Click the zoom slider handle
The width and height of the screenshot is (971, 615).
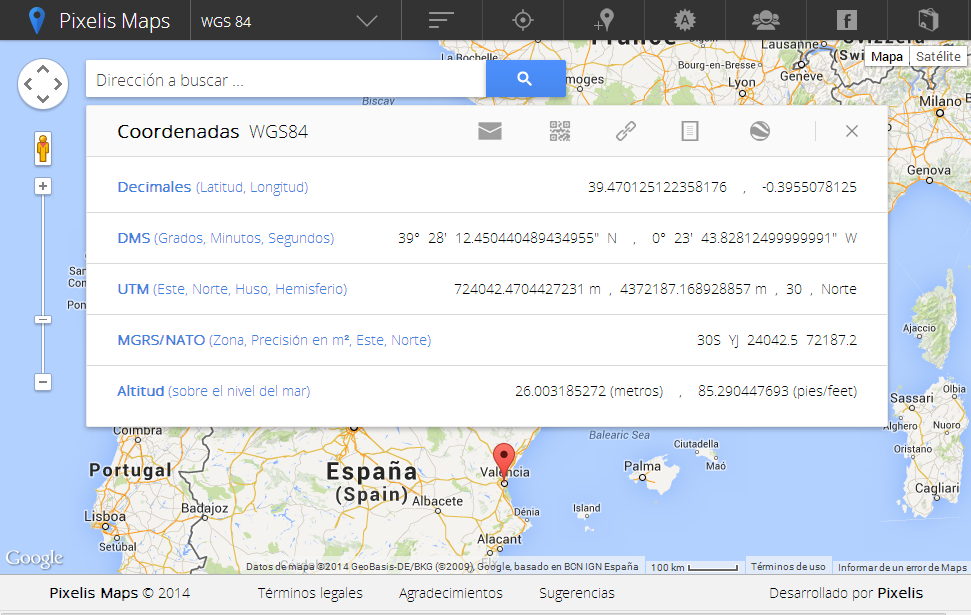(x=43, y=320)
